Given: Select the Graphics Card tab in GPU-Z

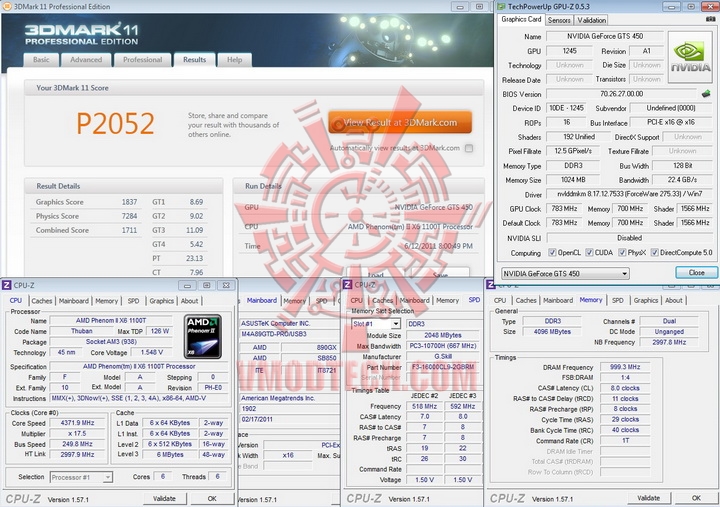Looking at the screenshot, I should click(521, 19).
